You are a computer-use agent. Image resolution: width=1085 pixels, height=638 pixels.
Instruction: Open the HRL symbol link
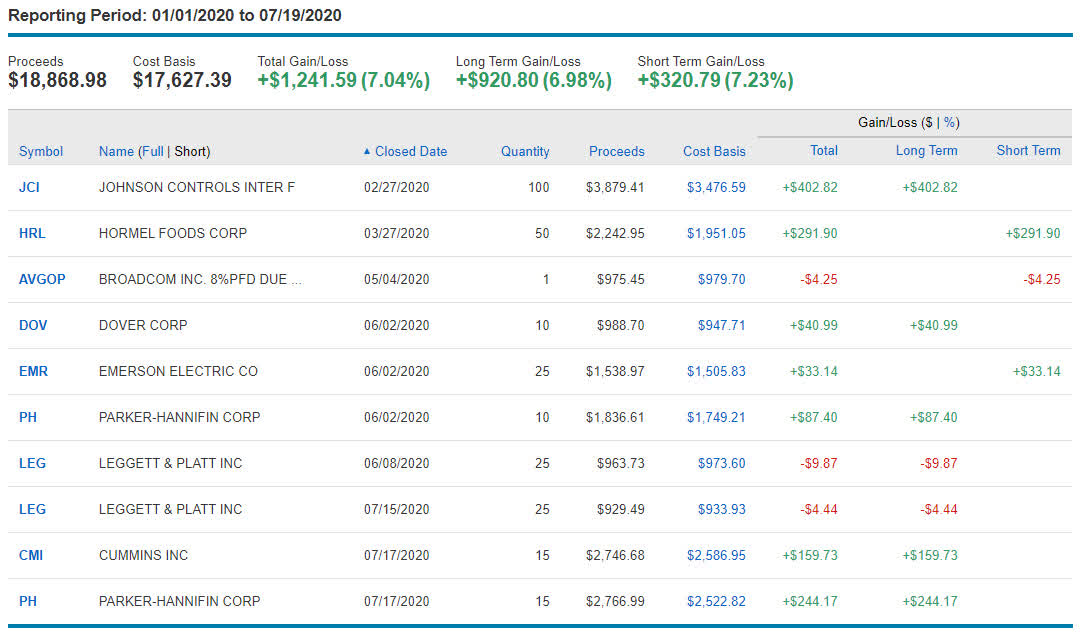(x=32, y=233)
